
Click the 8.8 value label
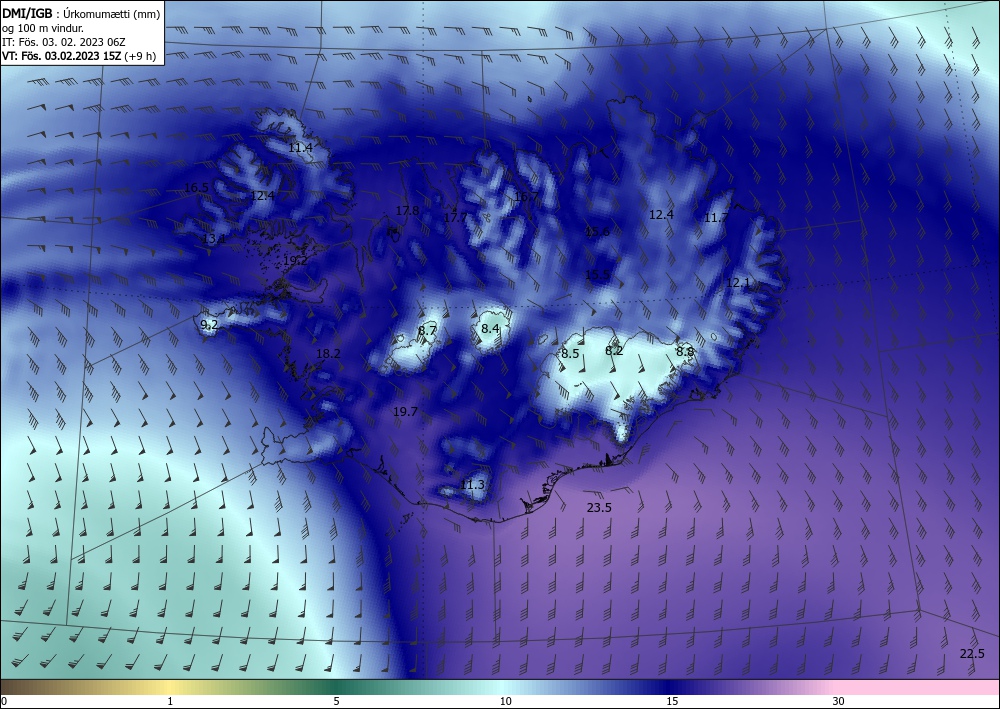click(685, 351)
